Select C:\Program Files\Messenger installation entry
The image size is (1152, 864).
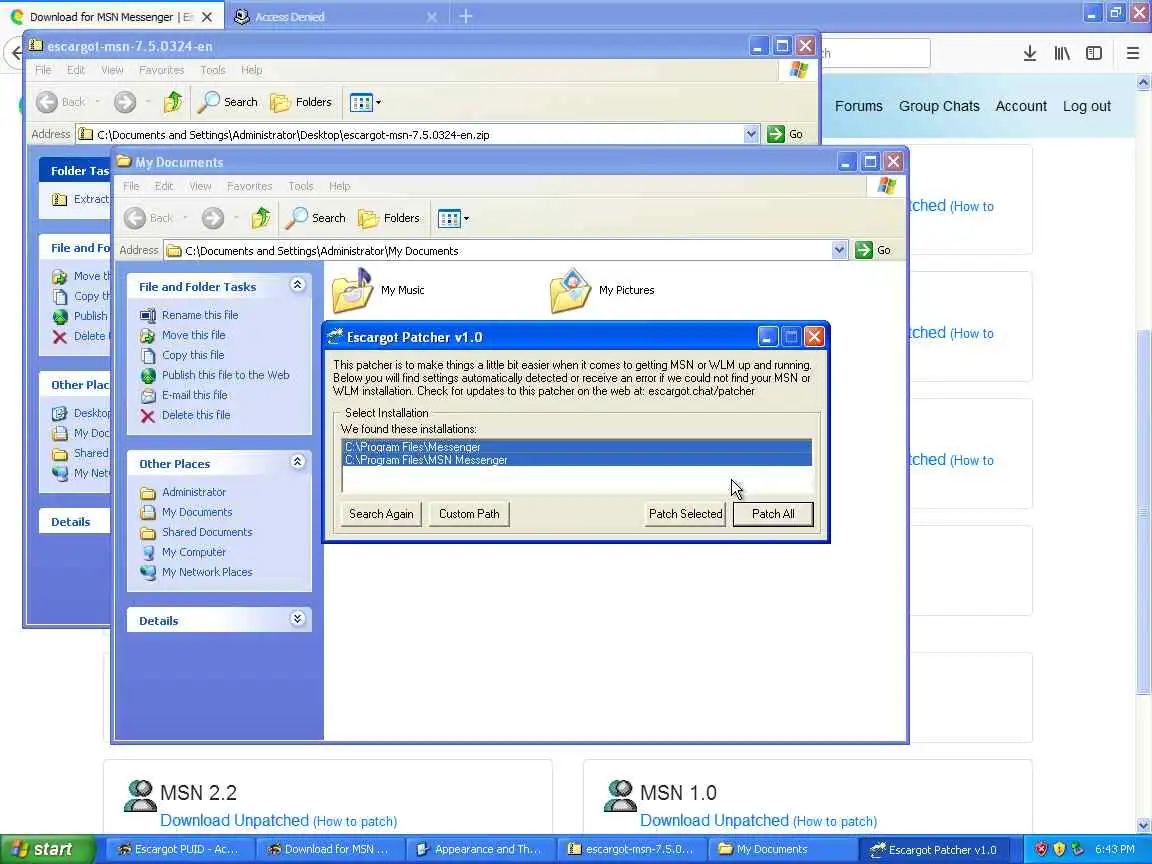[577, 447]
